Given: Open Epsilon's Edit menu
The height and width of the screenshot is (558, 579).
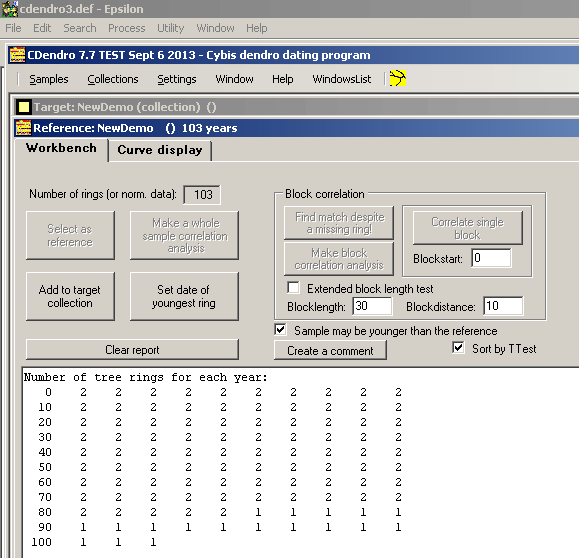Looking at the screenshot, I should 42,28.
